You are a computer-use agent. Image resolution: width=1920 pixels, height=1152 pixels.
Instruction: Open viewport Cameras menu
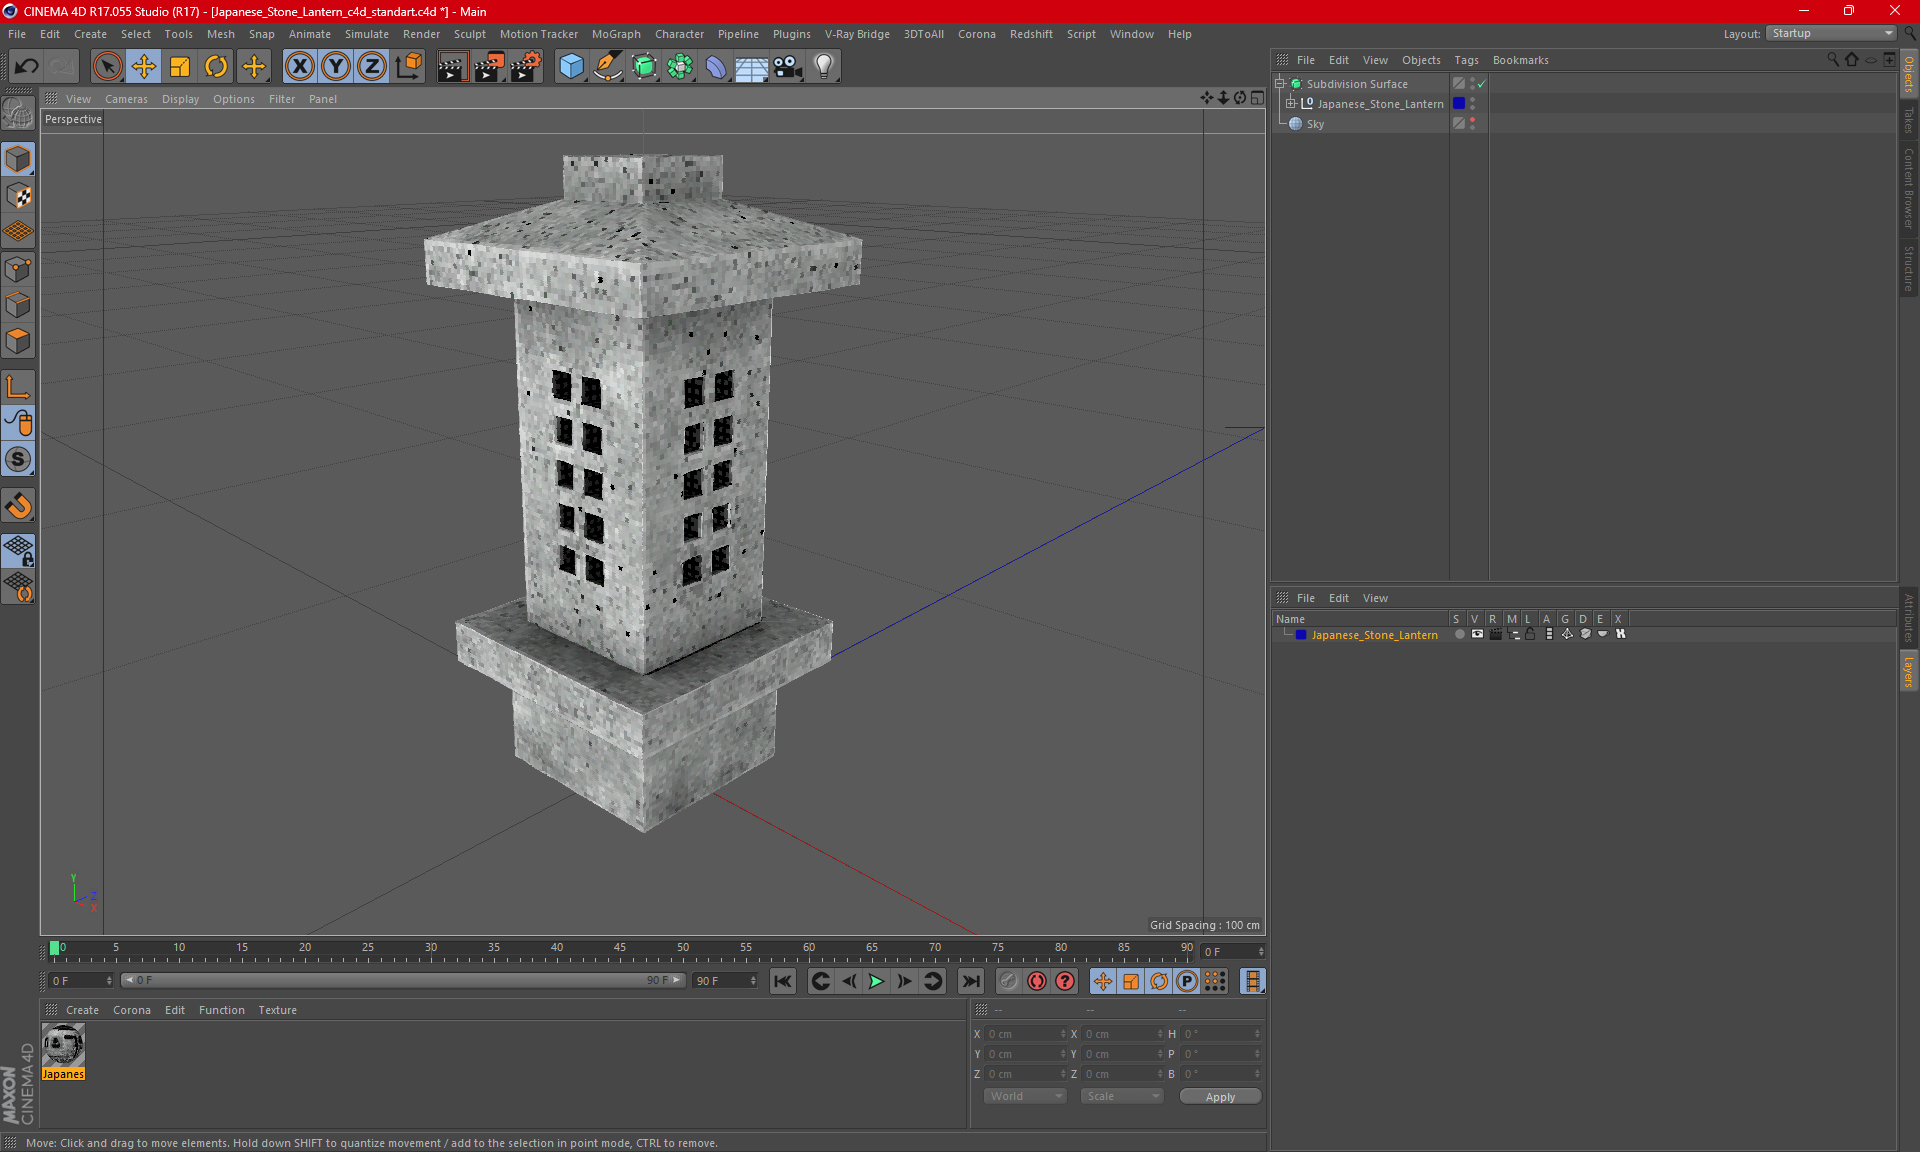pos(126,99)
